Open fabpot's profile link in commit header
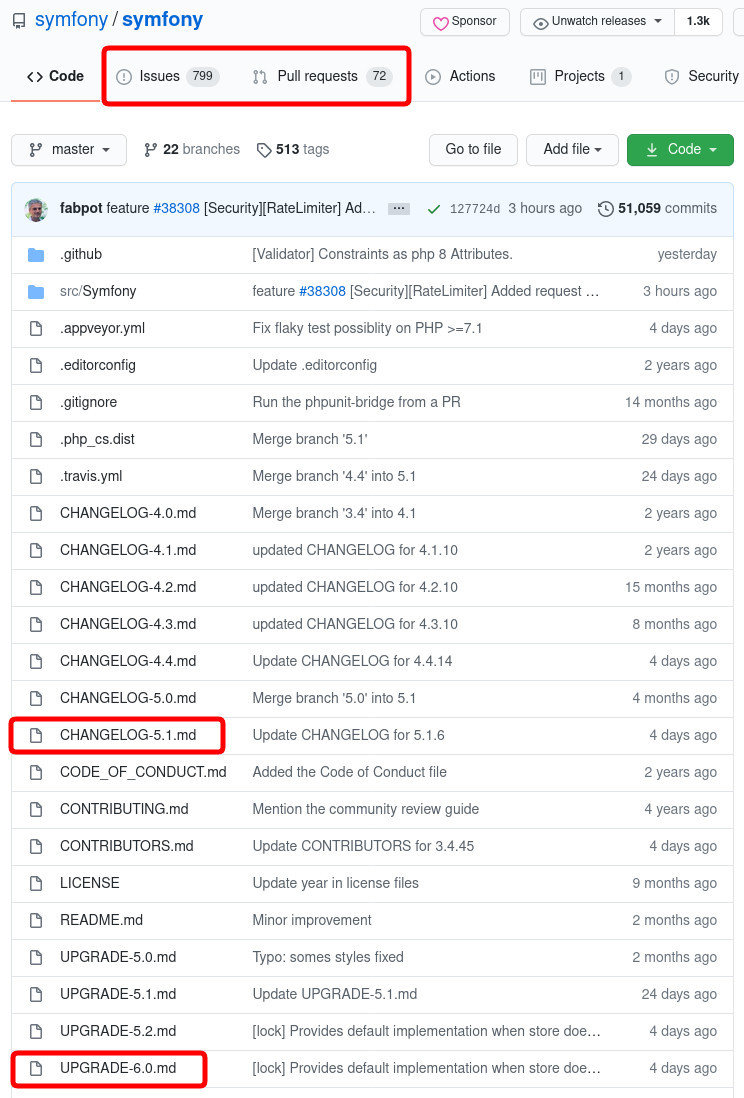The width and height of the screenshot is (744, 1098). (81, 209)
